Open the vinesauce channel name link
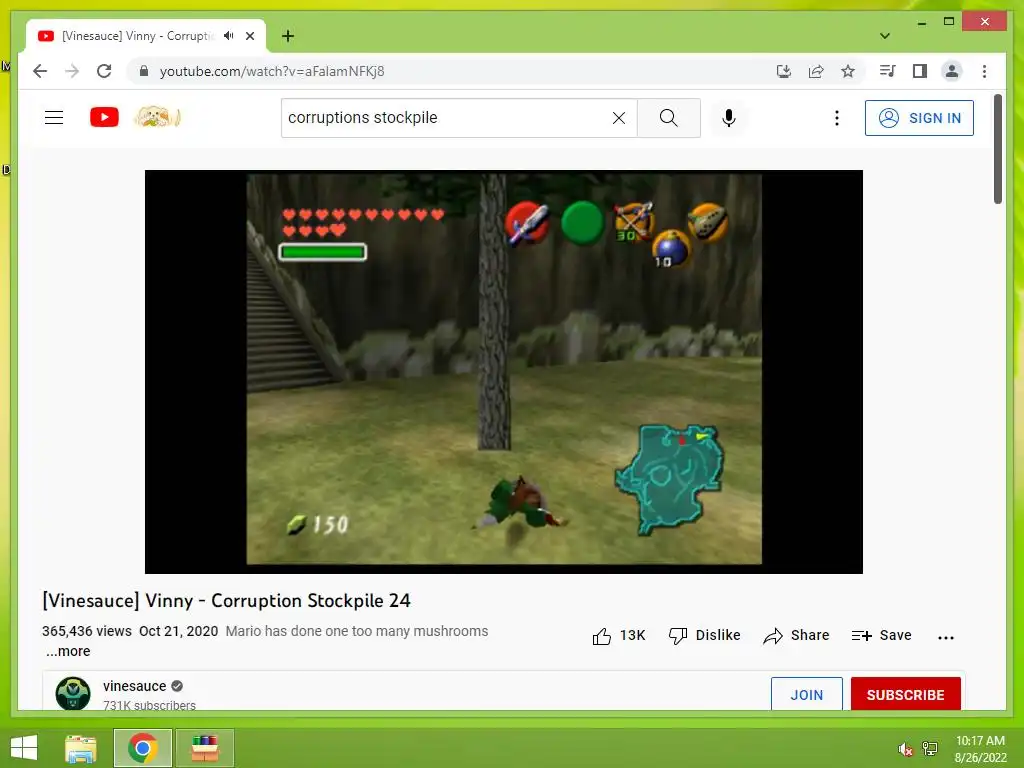The height and width of the screenshot is (768, 1024). 135,686
